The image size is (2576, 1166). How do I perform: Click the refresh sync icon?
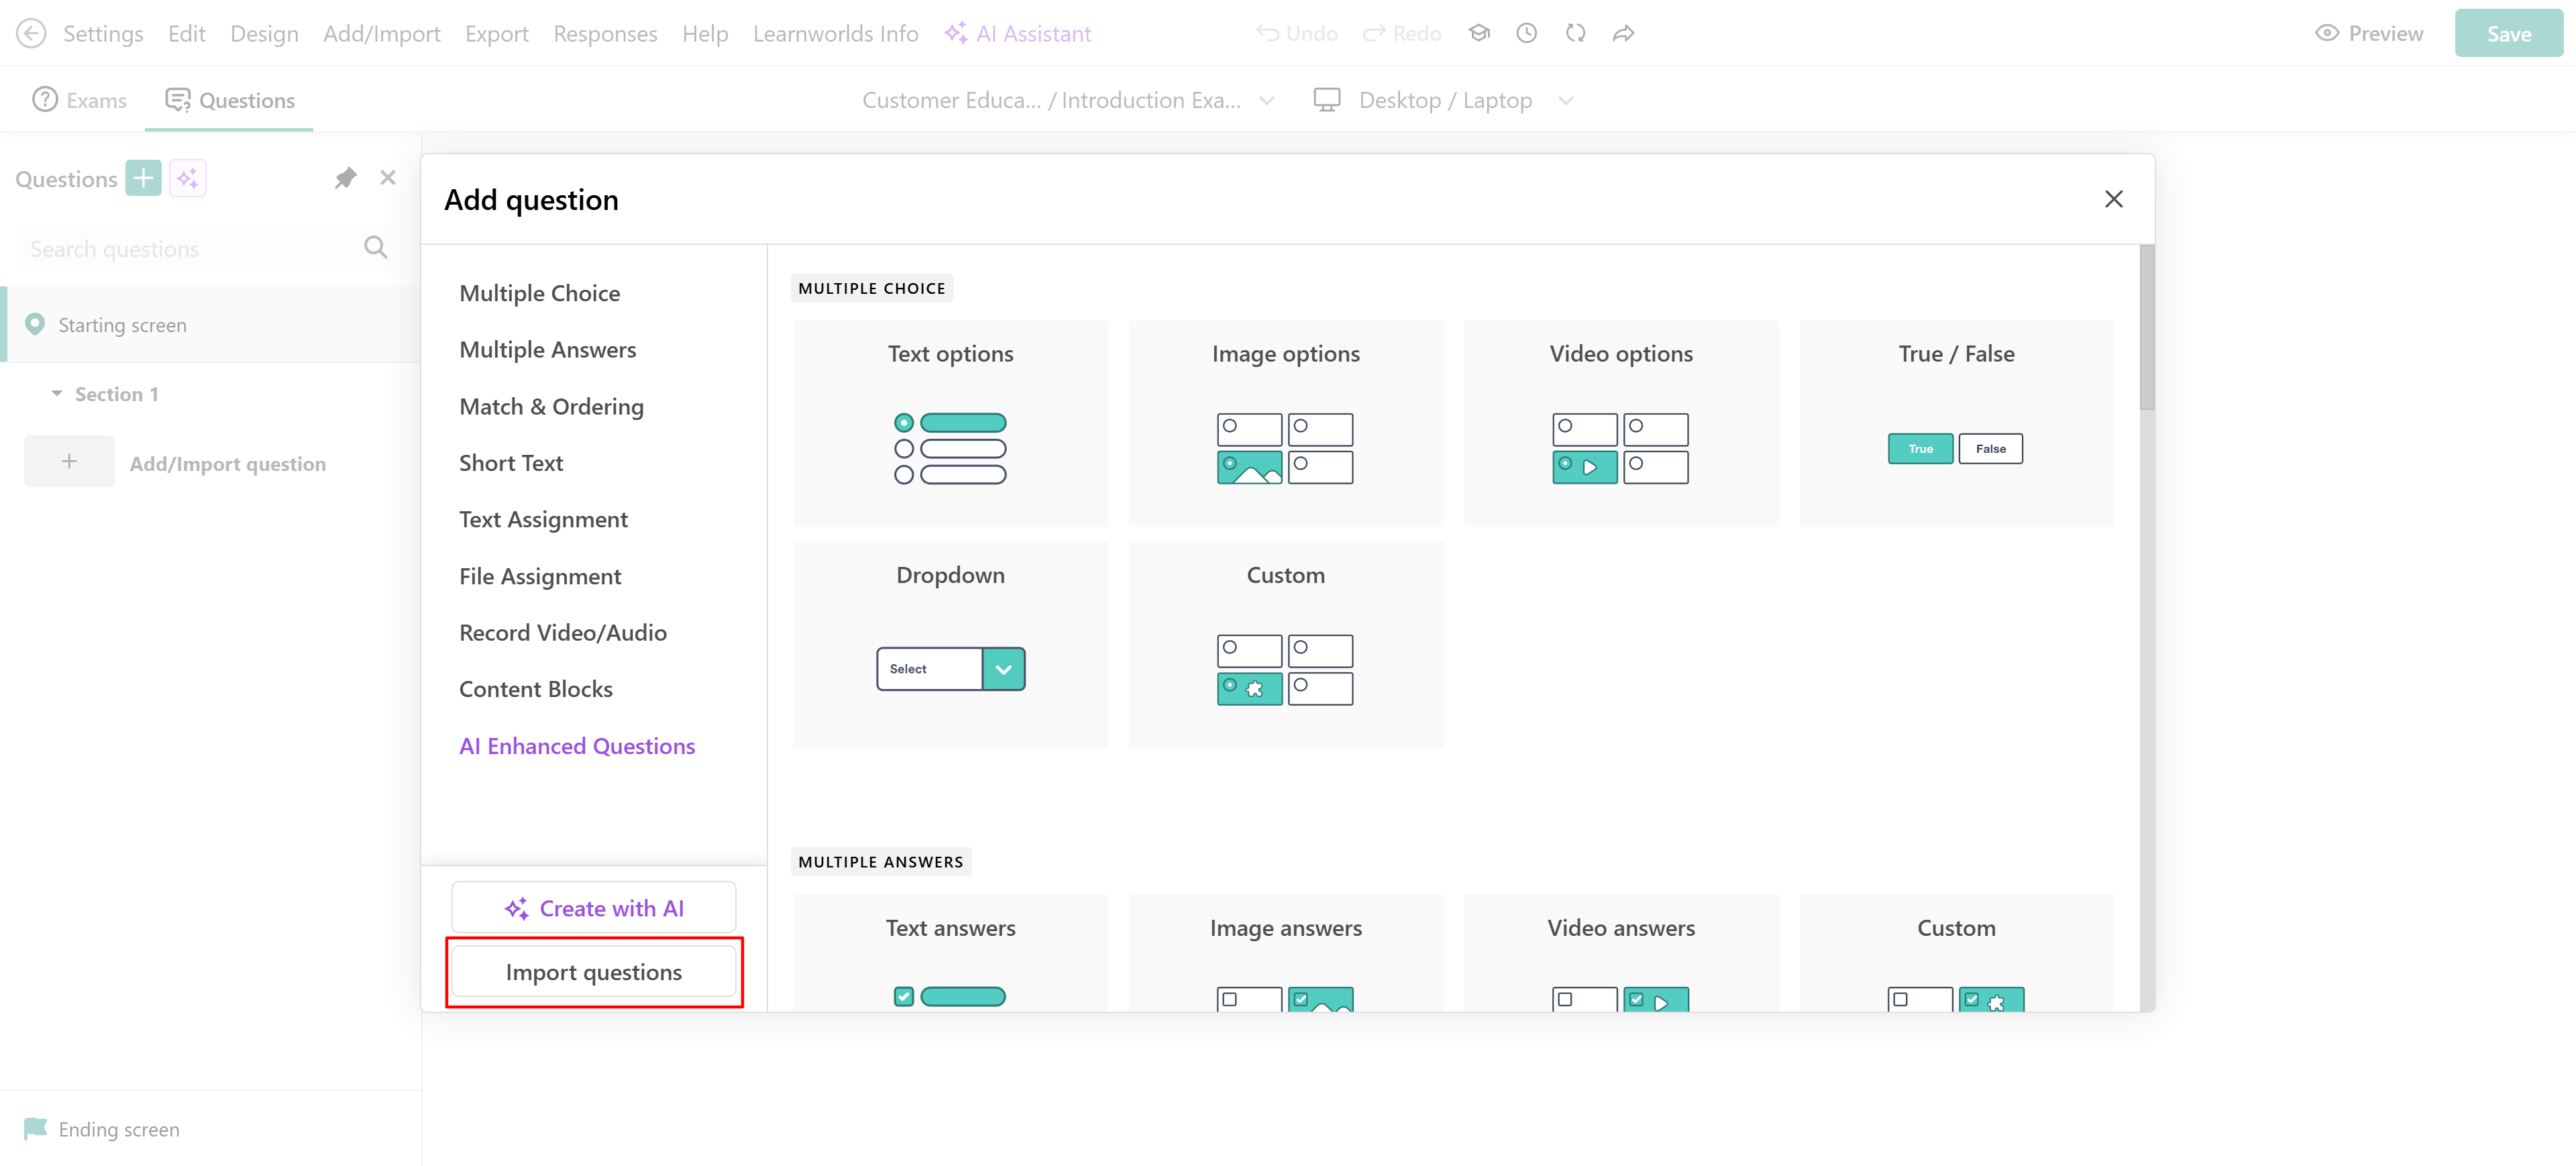pyautogui.click(x=1575, y=33)
